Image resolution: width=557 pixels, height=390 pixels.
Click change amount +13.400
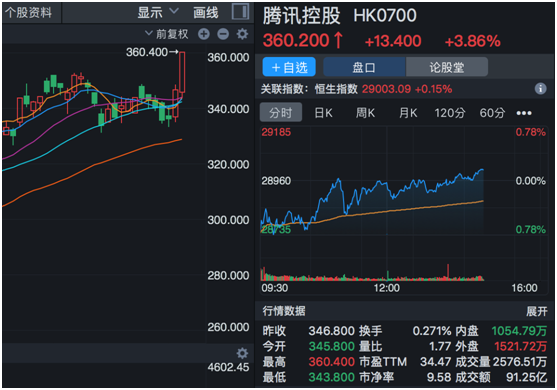point(393,41)
